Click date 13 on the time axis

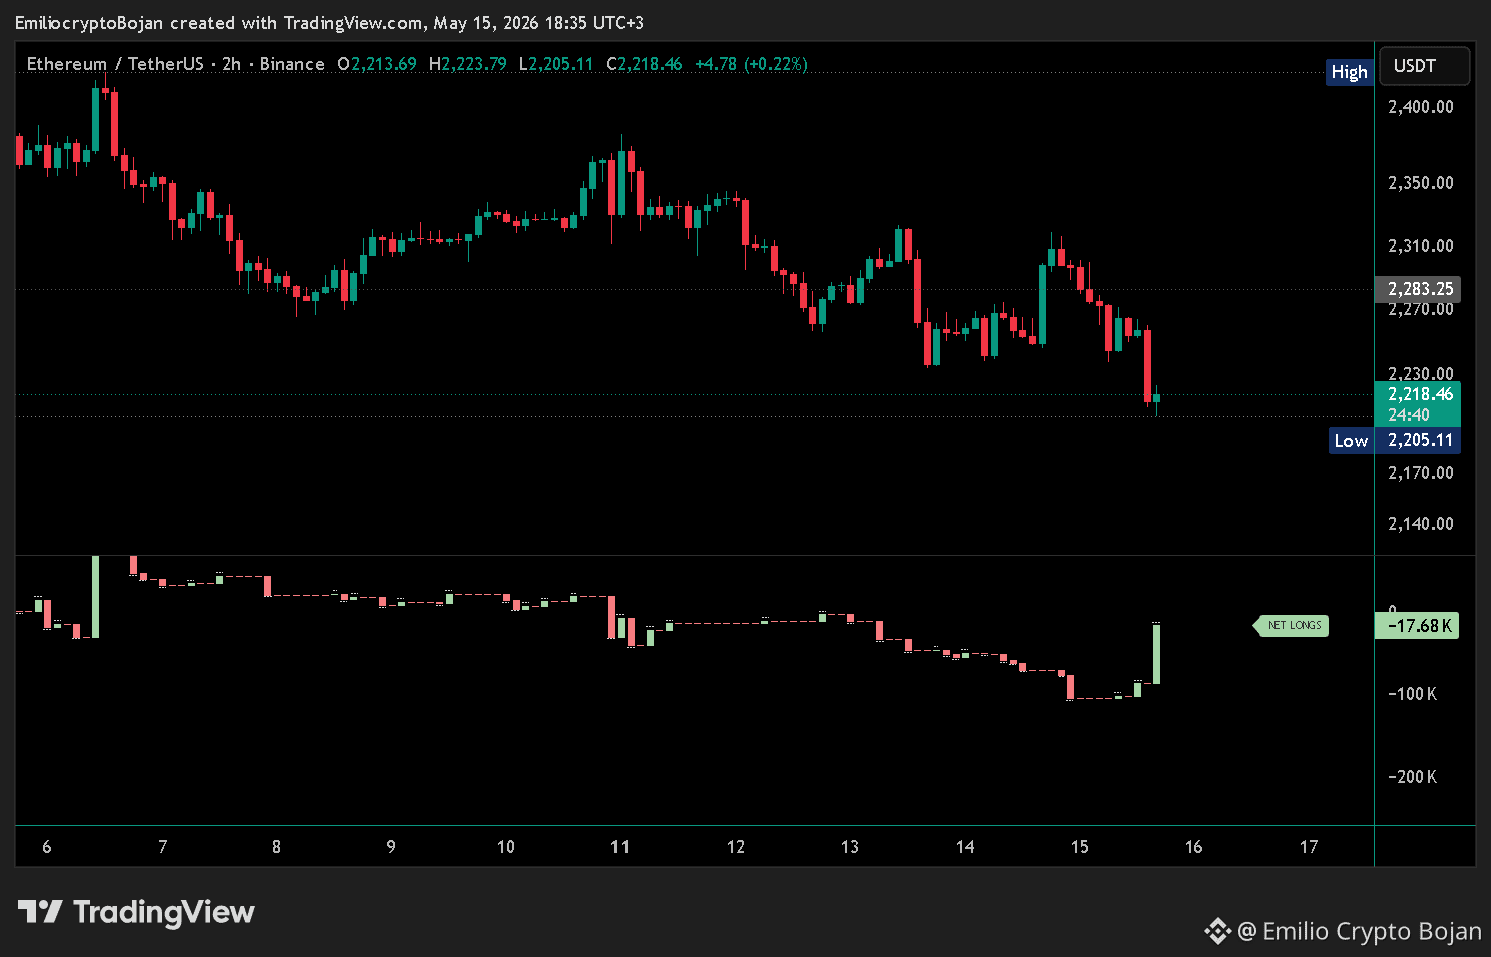point(850,847)
